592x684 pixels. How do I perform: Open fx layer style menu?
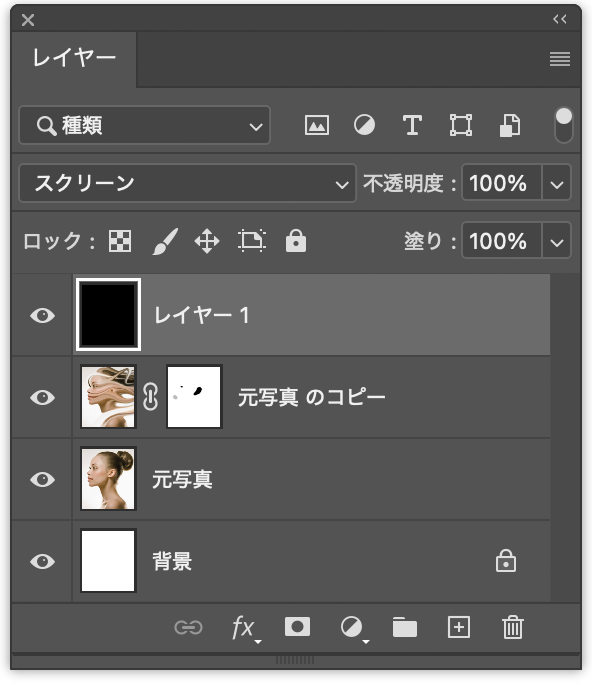click(245, 628)
